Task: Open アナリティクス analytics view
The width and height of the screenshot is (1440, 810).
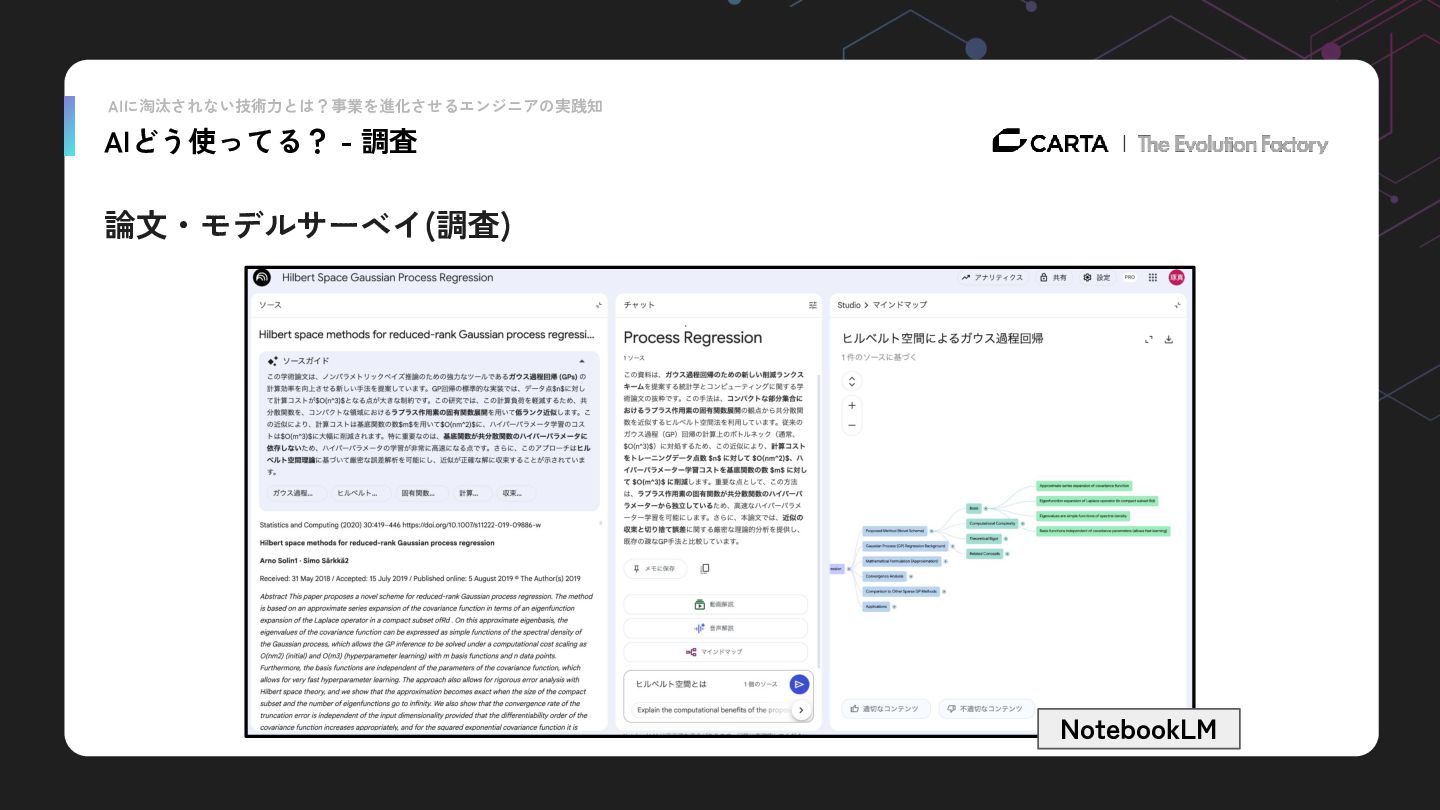Action: [x=992, y=277]
